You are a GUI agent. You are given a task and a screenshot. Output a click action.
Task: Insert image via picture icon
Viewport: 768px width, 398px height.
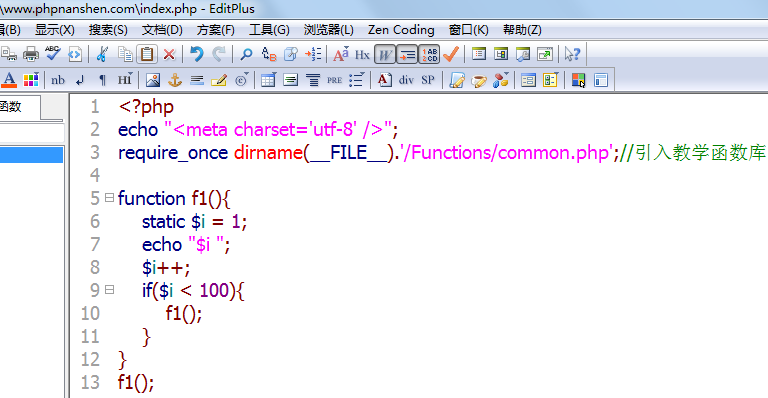(x=153, y=80)
